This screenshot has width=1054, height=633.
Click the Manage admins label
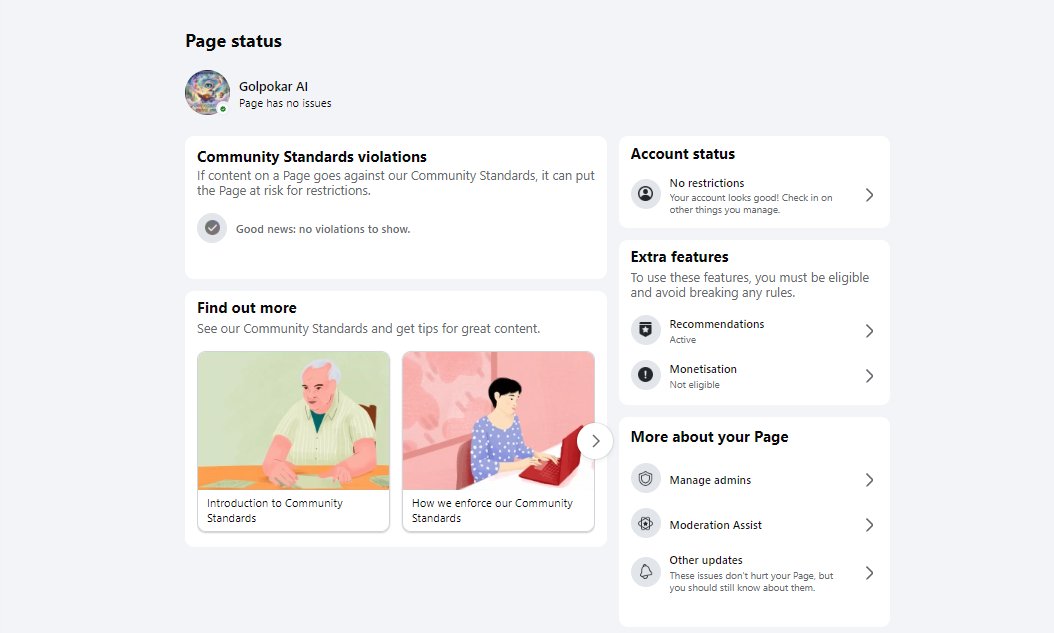pyautogui.click(x=710, y=480)
